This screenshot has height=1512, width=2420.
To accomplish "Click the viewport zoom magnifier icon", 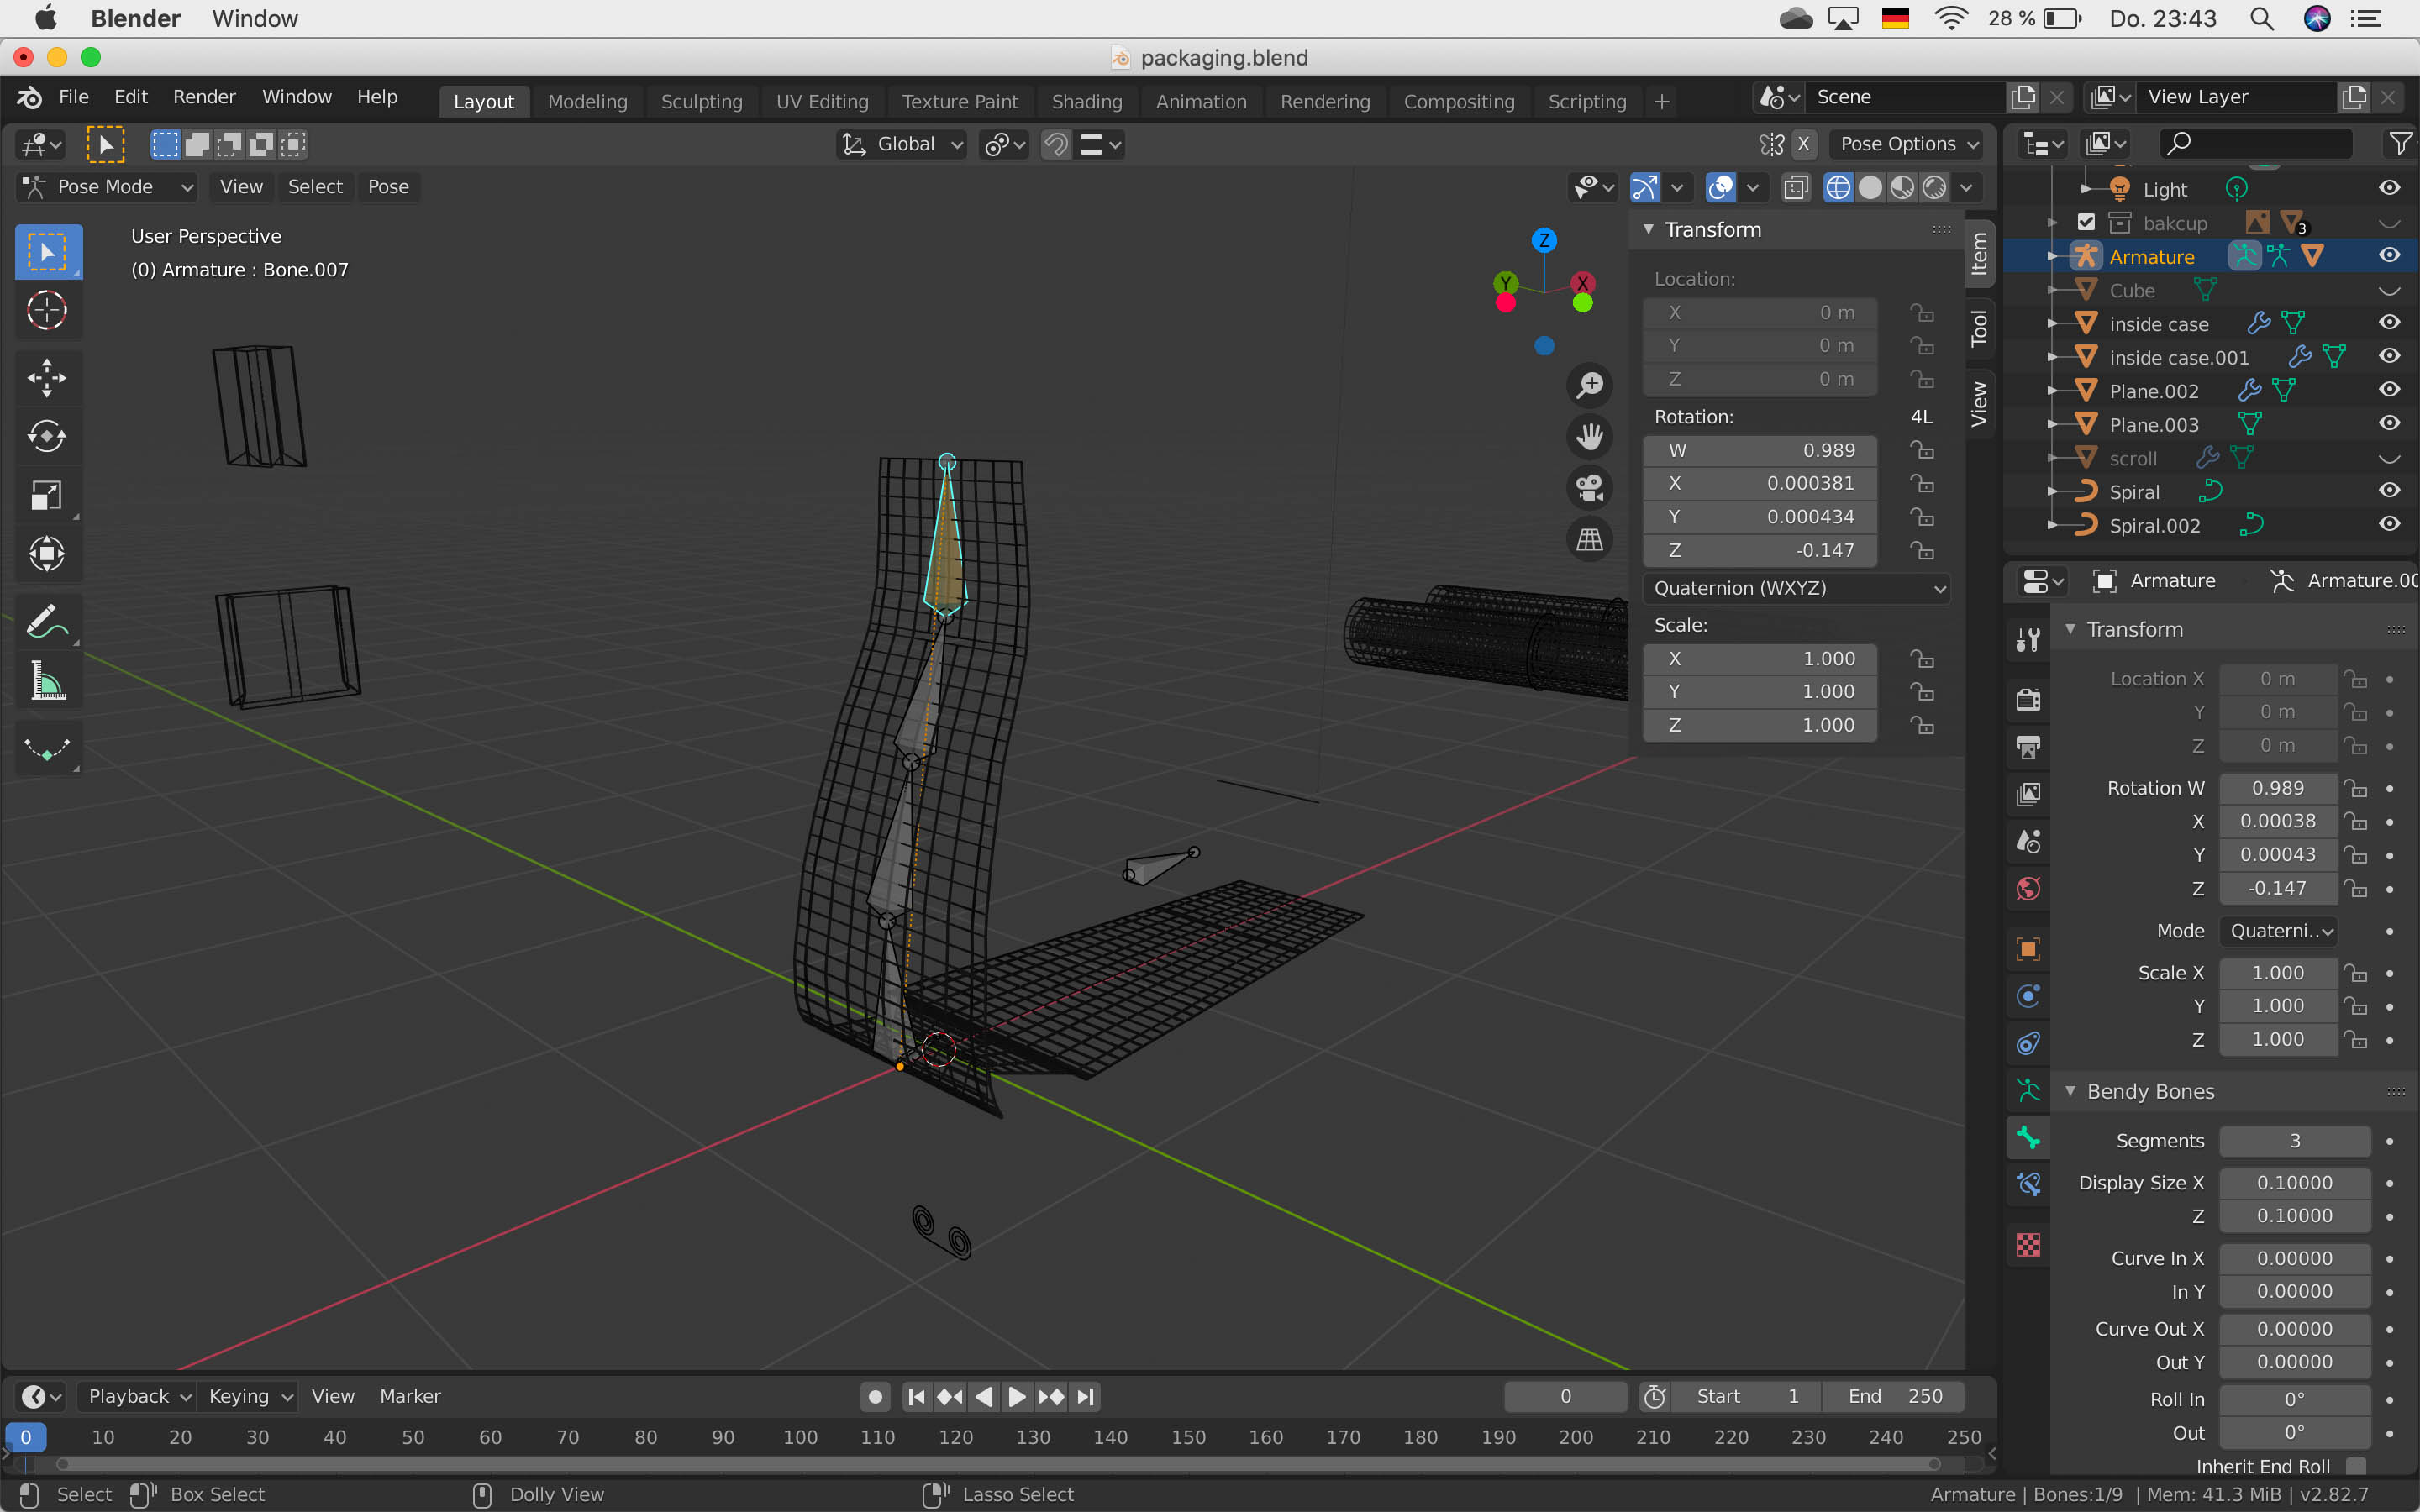I will tap(1589, 385).
